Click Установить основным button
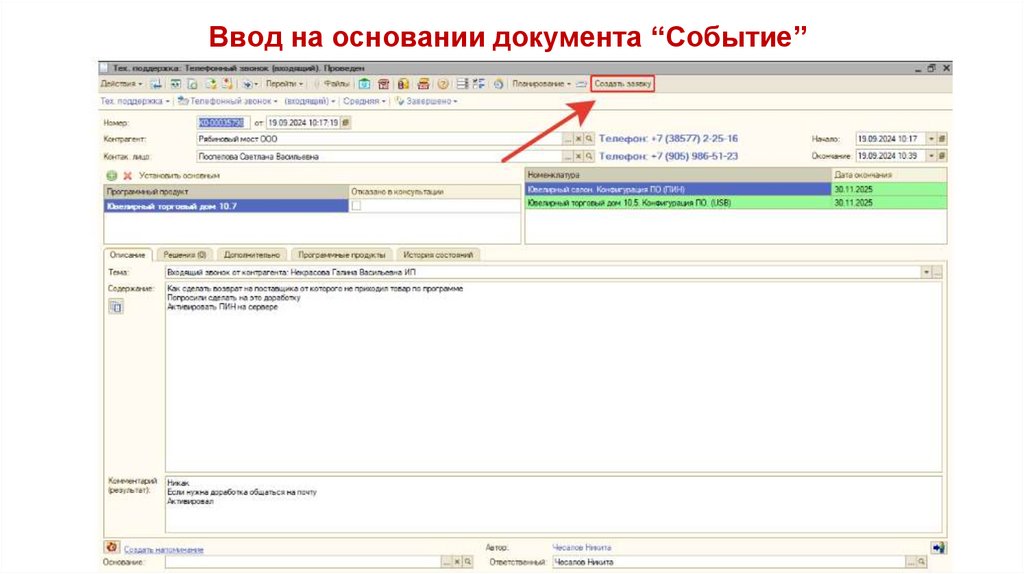This screenshot has width=1024, height=574. click(x=179, y=176)
